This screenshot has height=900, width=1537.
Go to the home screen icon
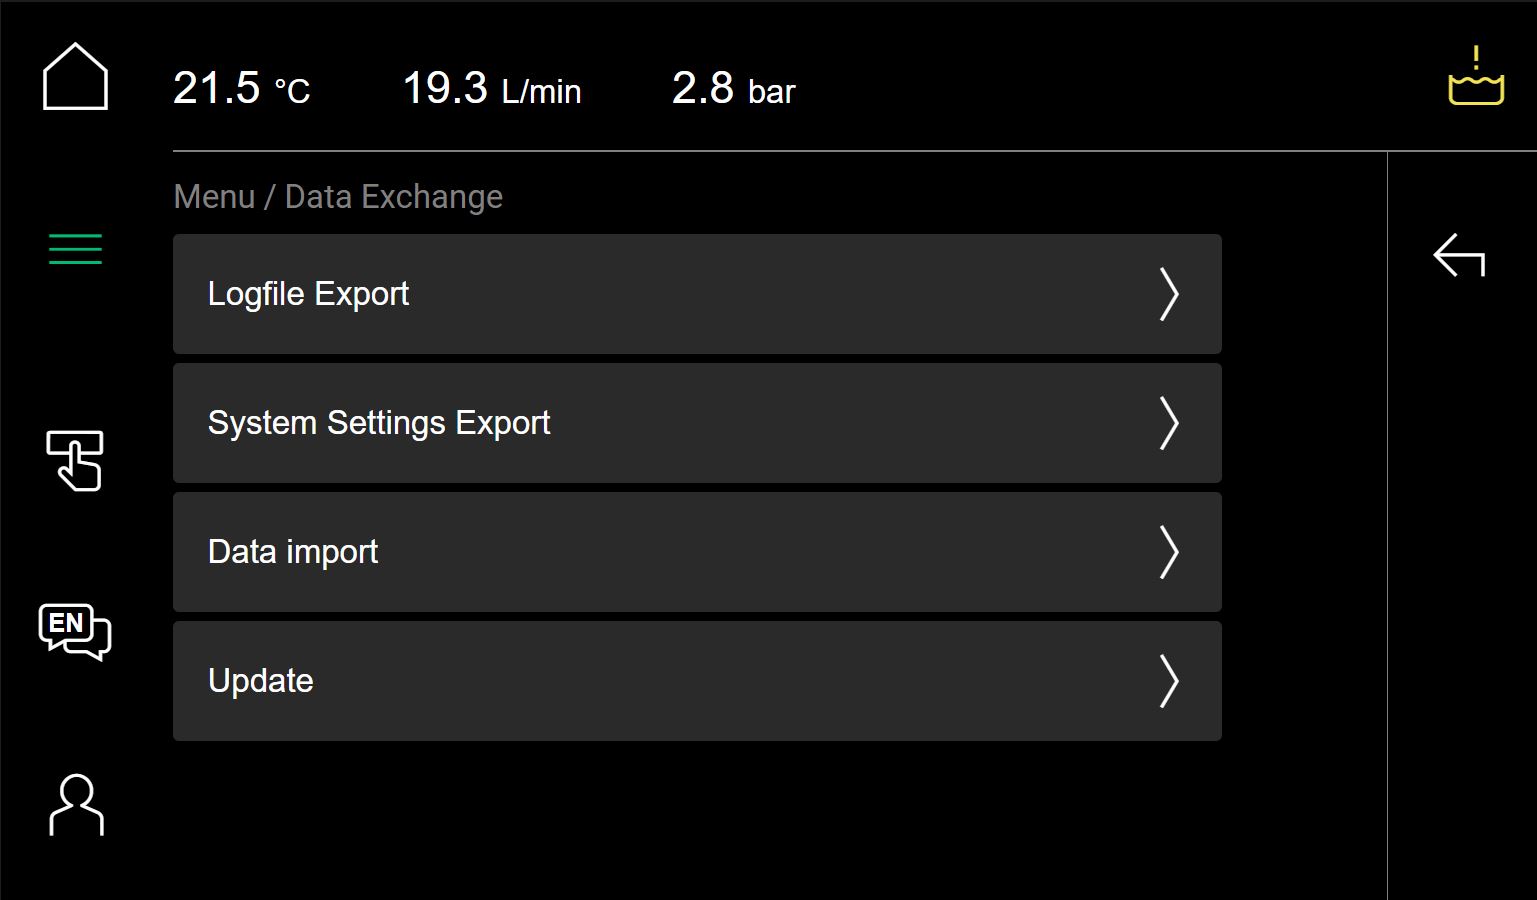(75, 76)
